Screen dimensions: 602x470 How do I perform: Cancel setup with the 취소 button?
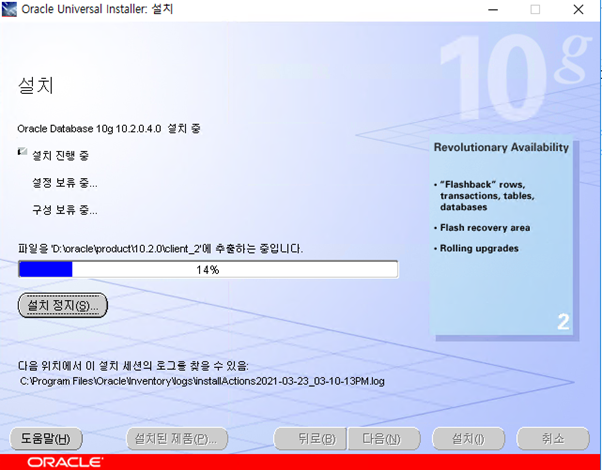[553, 439]
